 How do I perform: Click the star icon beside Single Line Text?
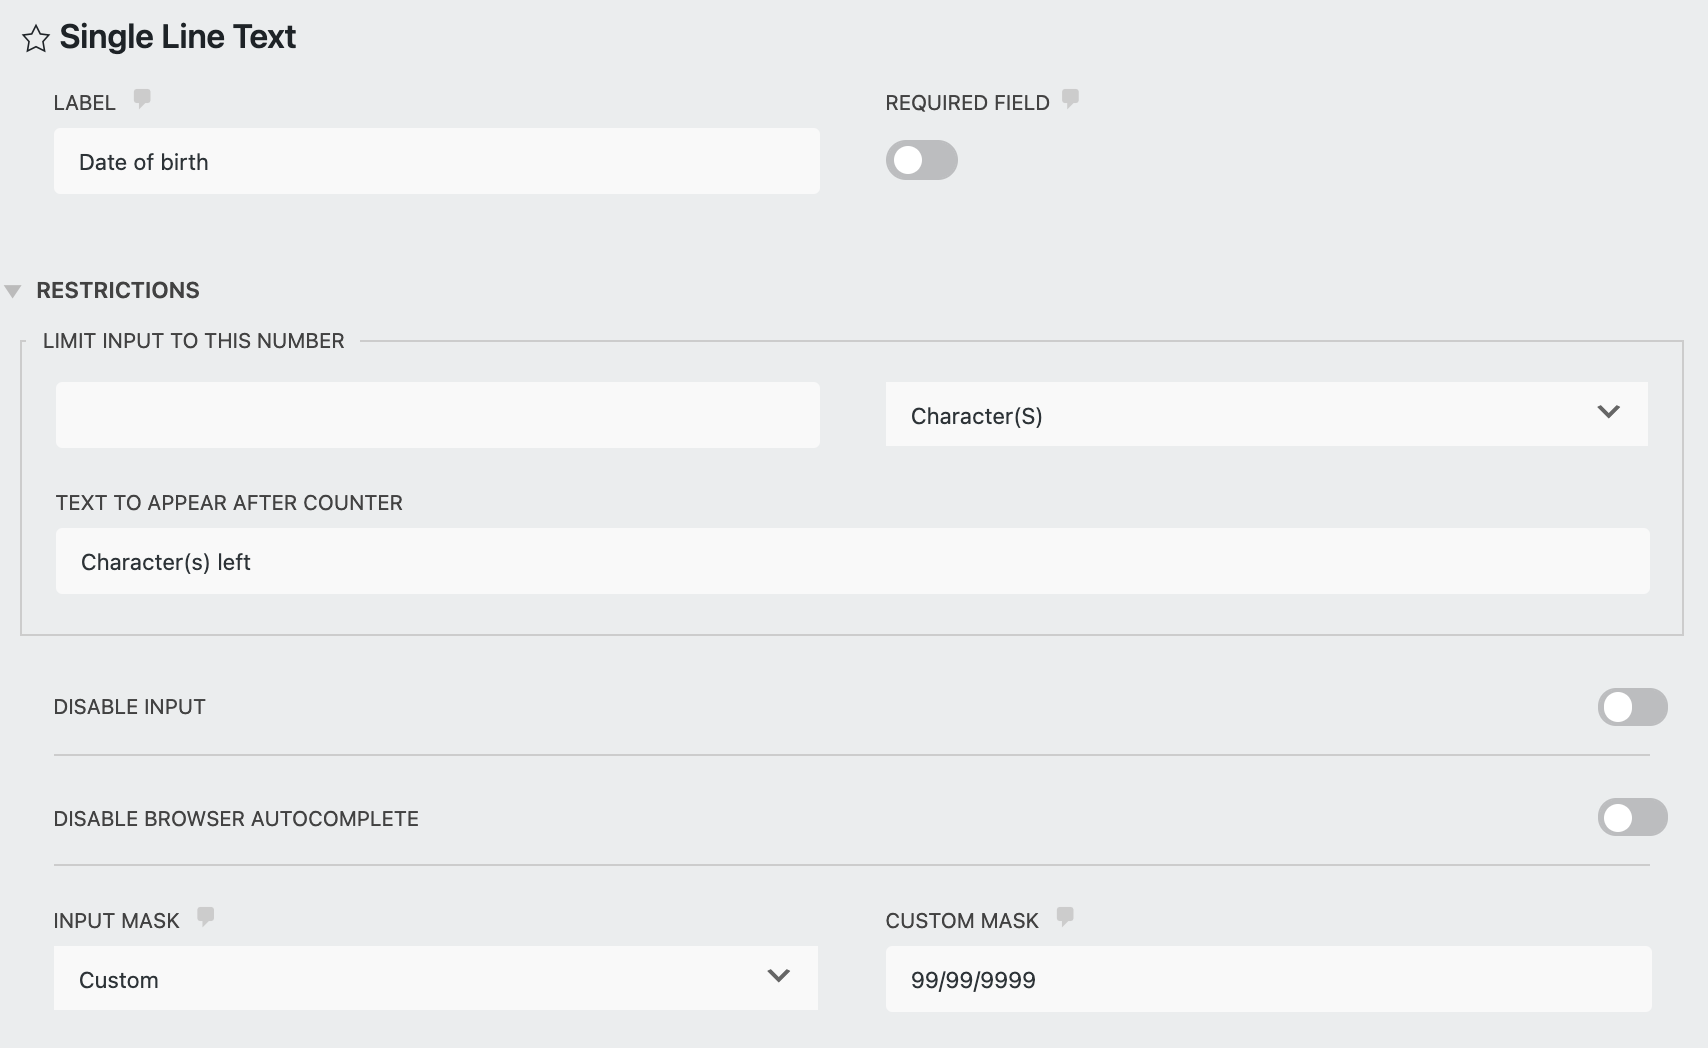pyautogui.click(x=35, y=39)
